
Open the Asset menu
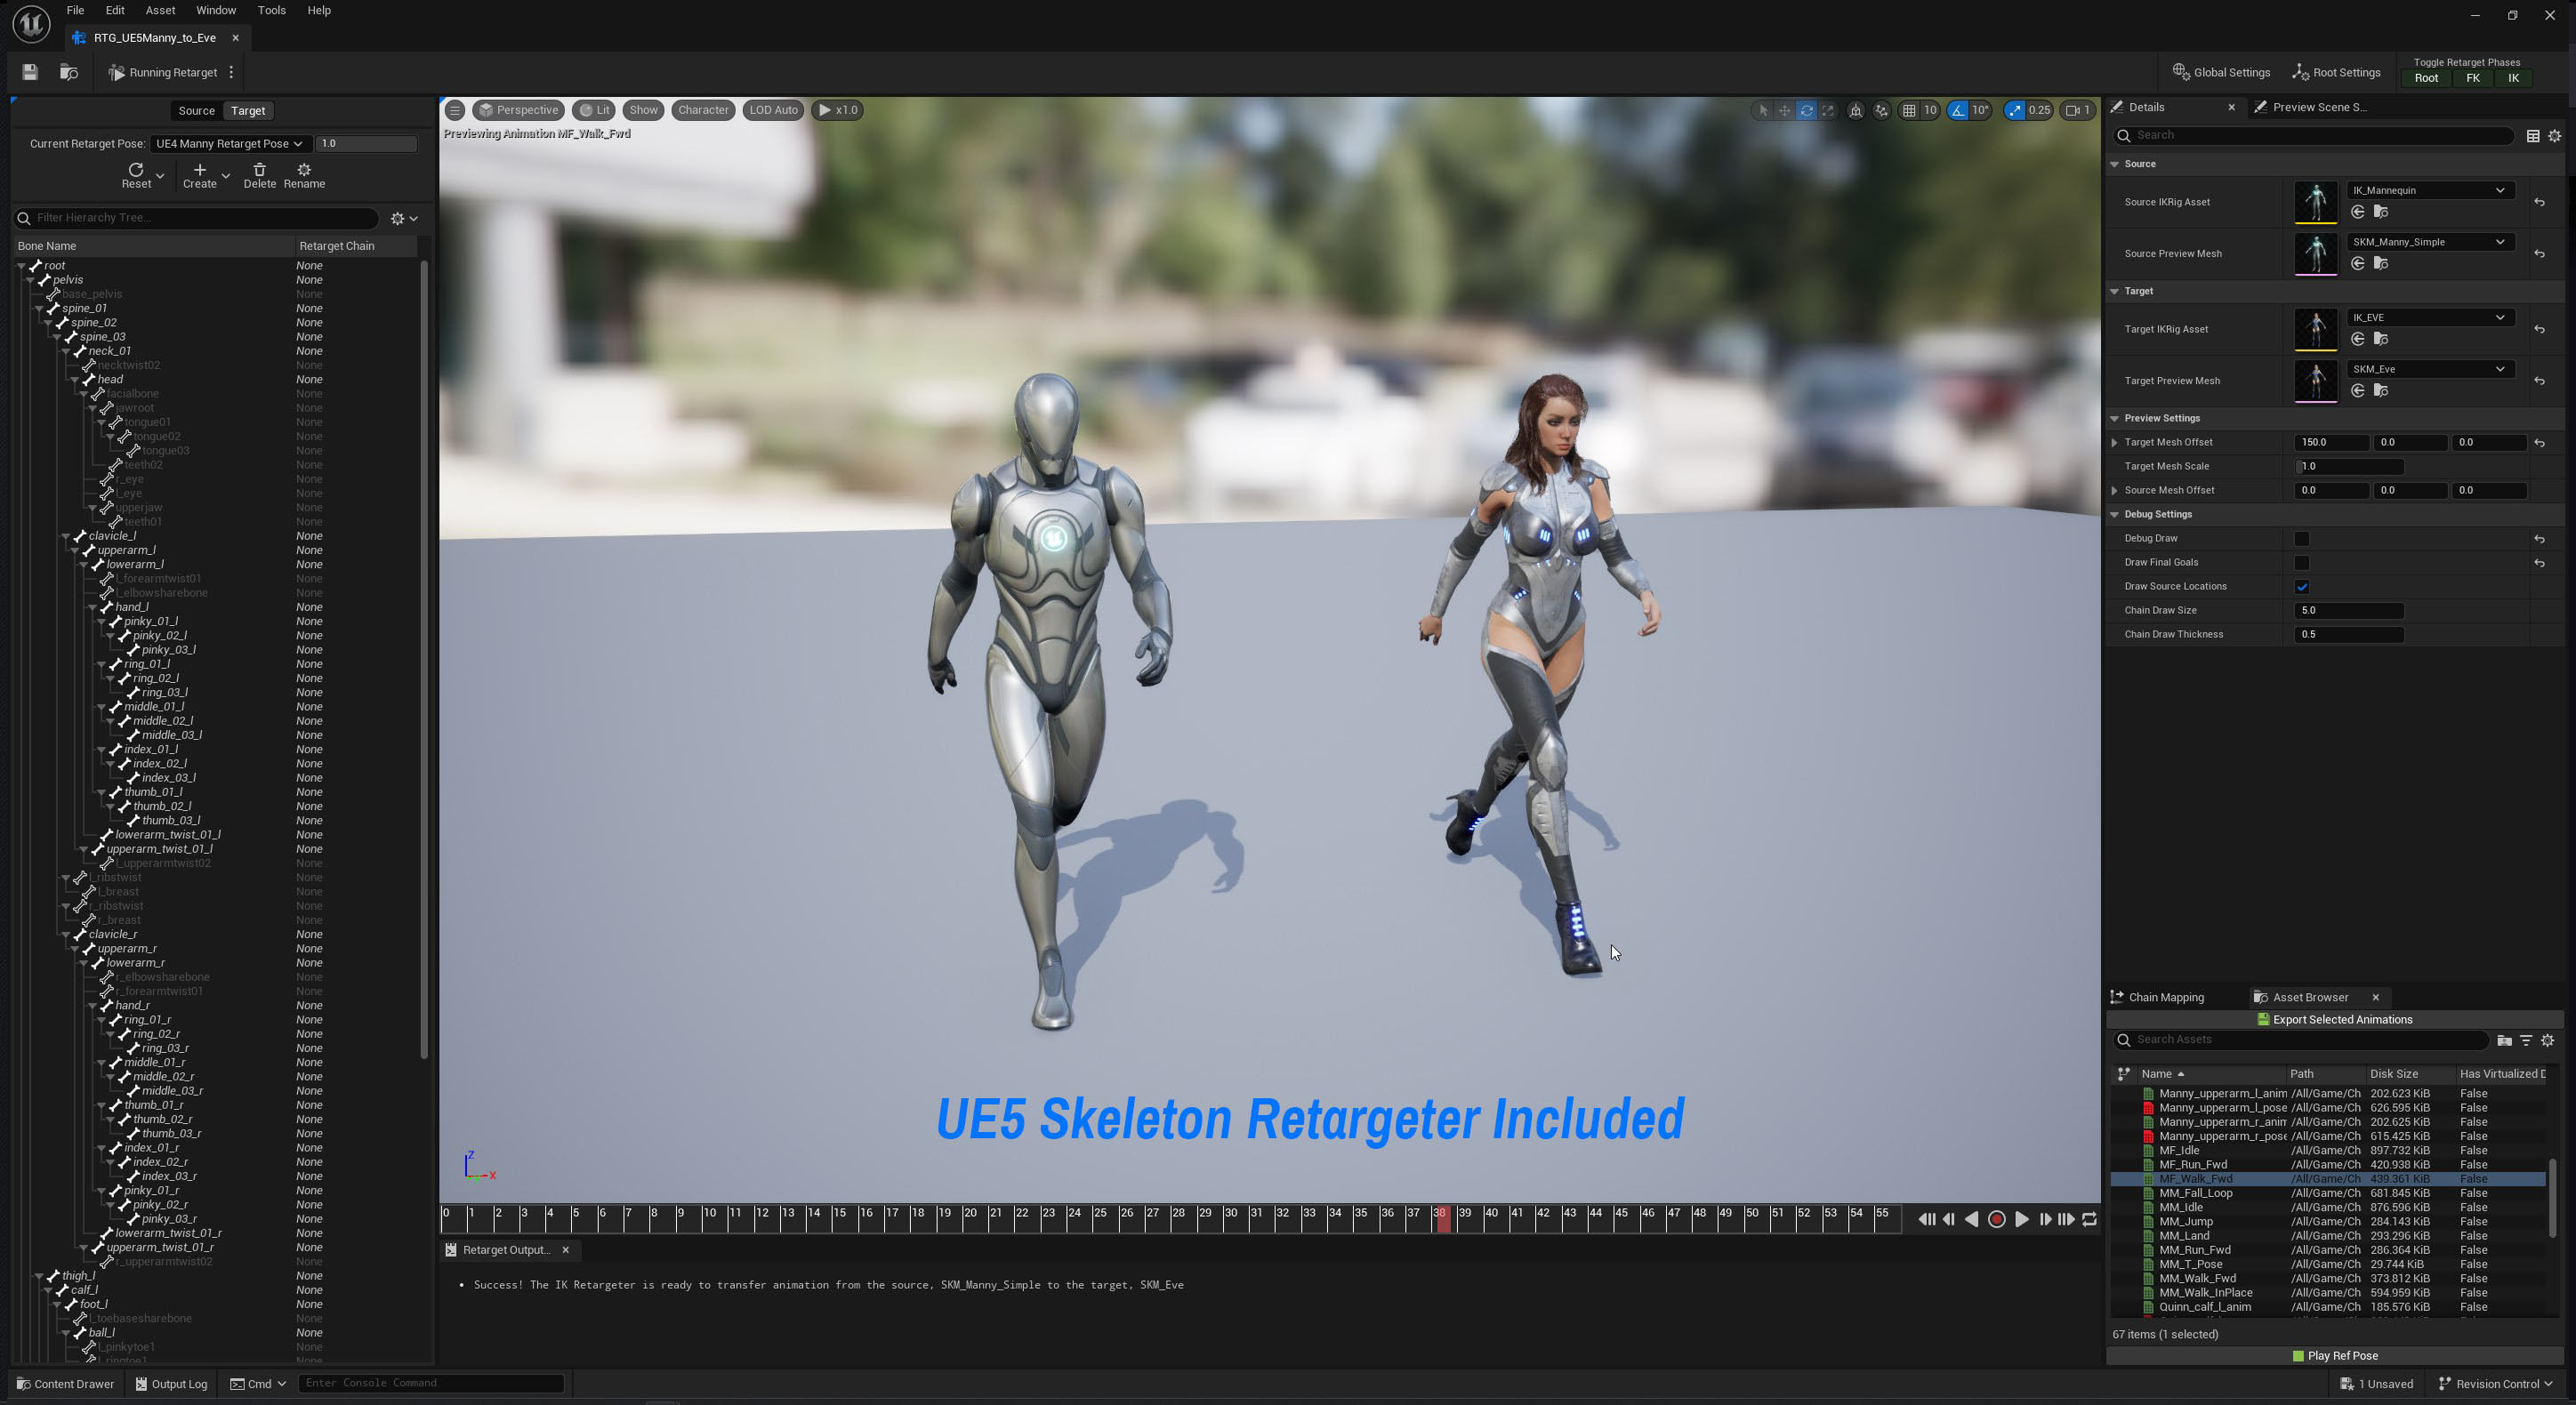[x=160, y=10]
